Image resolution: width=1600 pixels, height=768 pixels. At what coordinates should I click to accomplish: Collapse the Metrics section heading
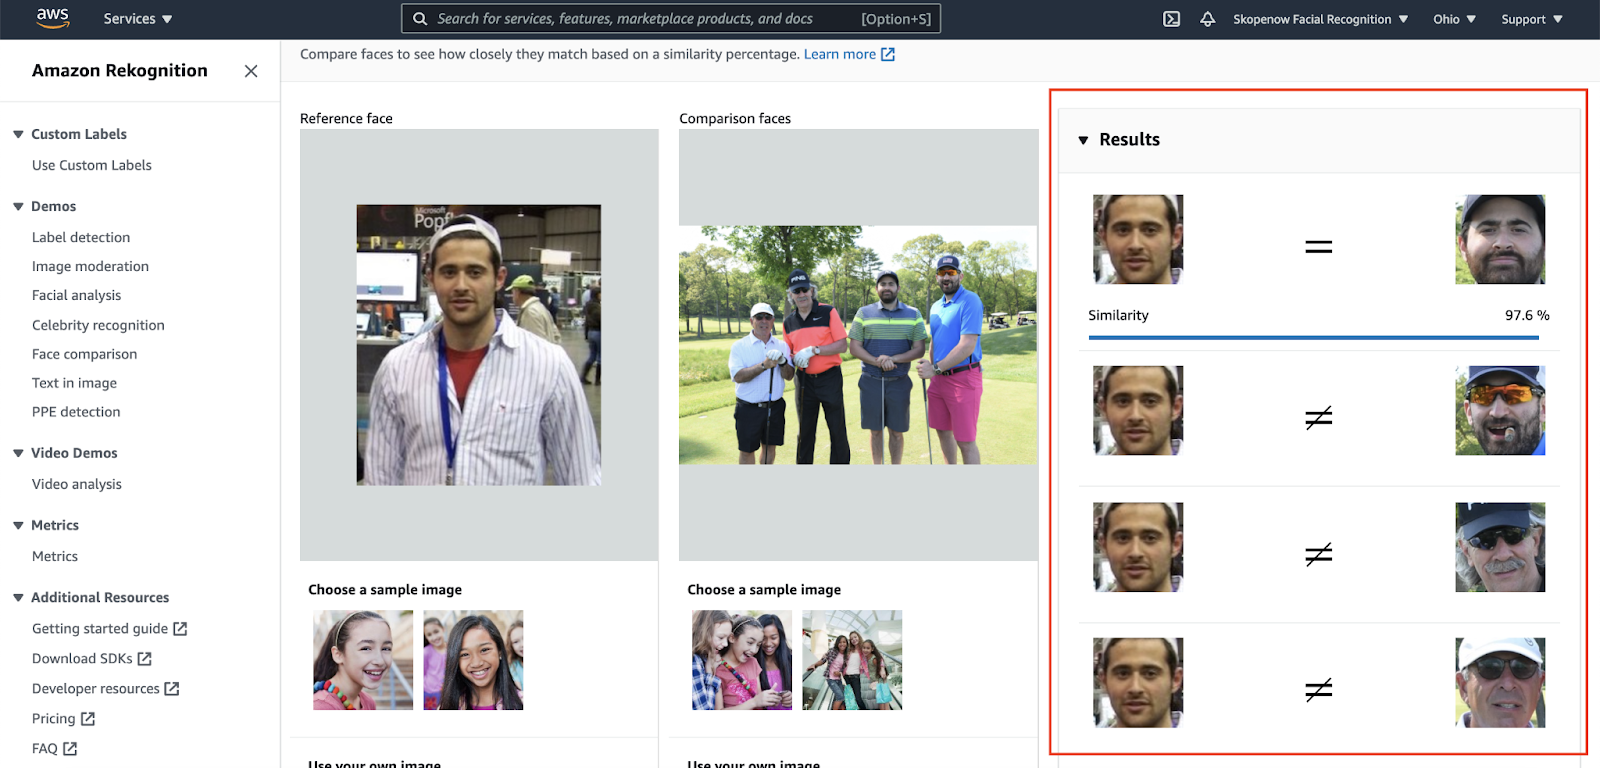18,525
